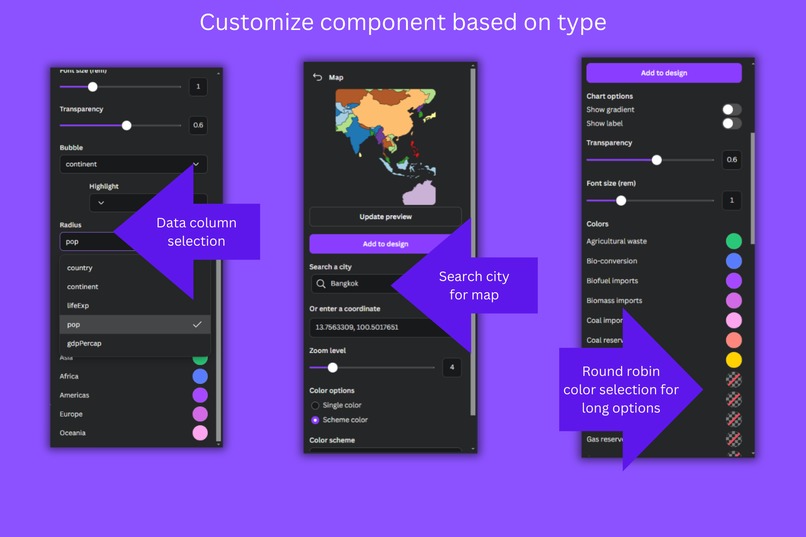Select the Scheme color radio option
The height and width of the screenshot is (537, 806).
click(x=315, y=420)
